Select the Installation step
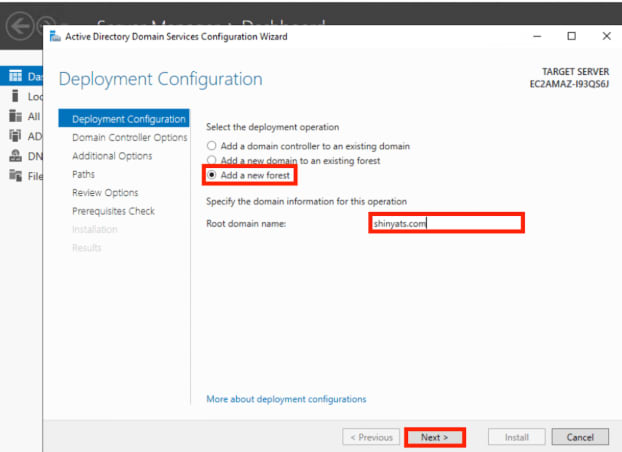622x452 pixels. tap(94, 229)
